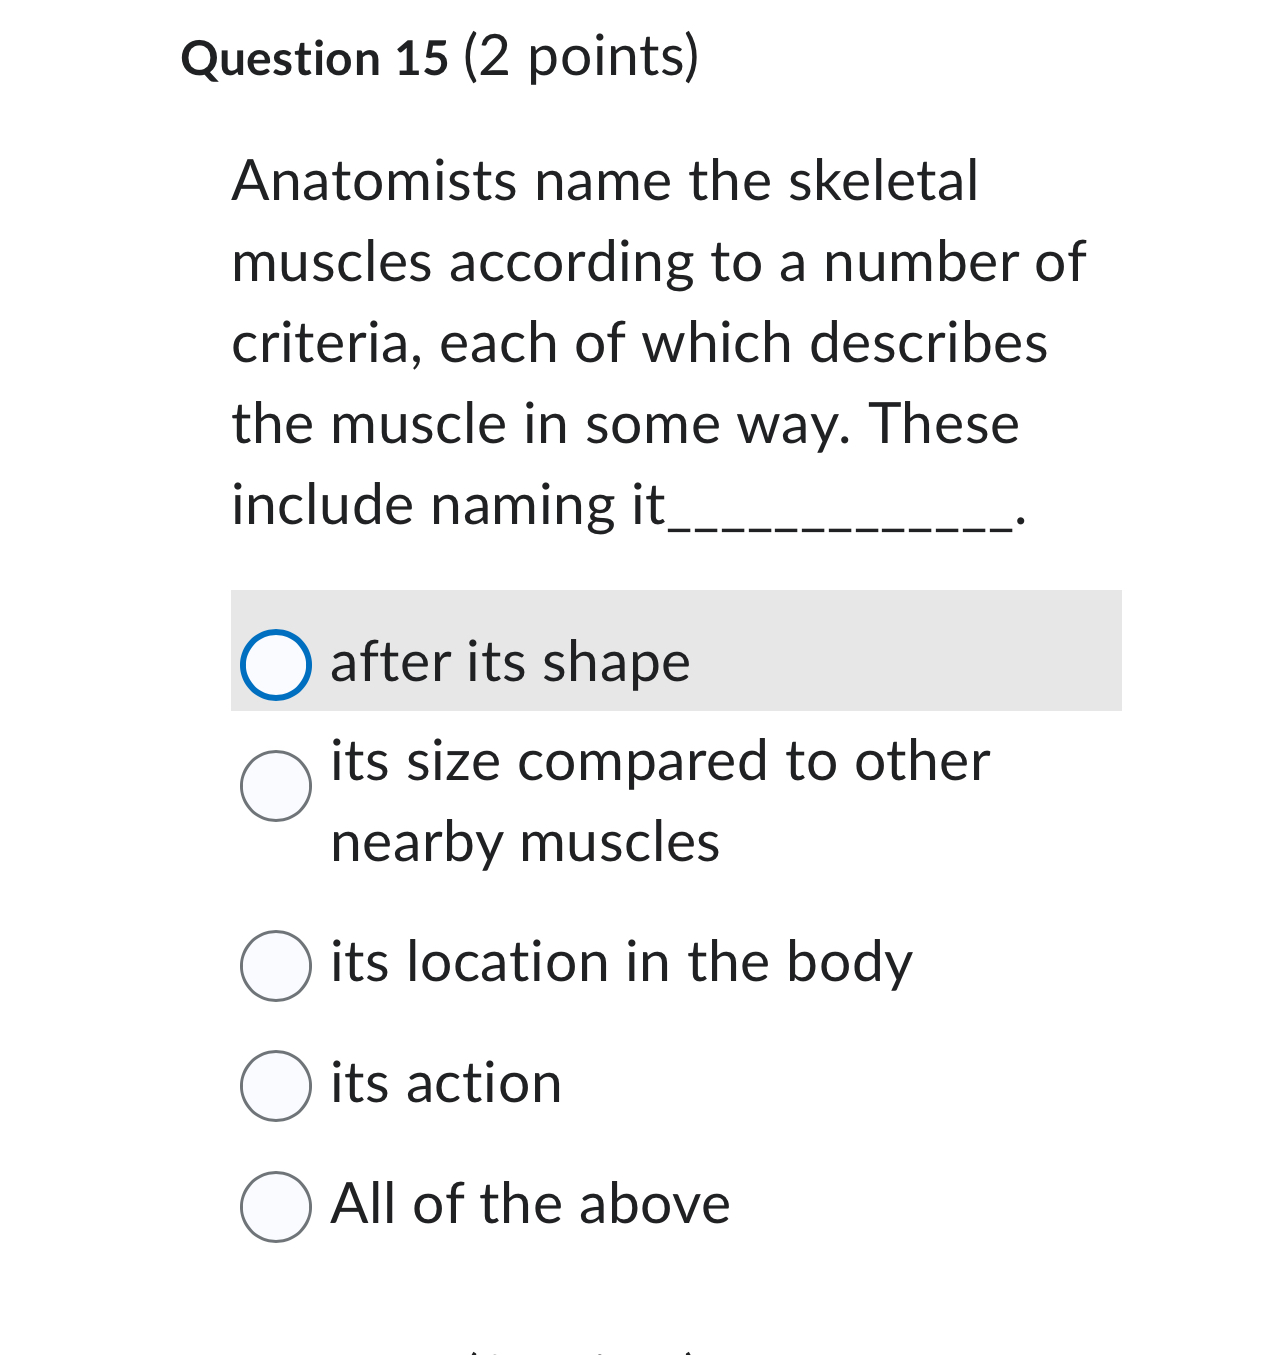1284x1355 pixels.
Task: Click the answer text "its location in the body"
Action: click(622, 963)
